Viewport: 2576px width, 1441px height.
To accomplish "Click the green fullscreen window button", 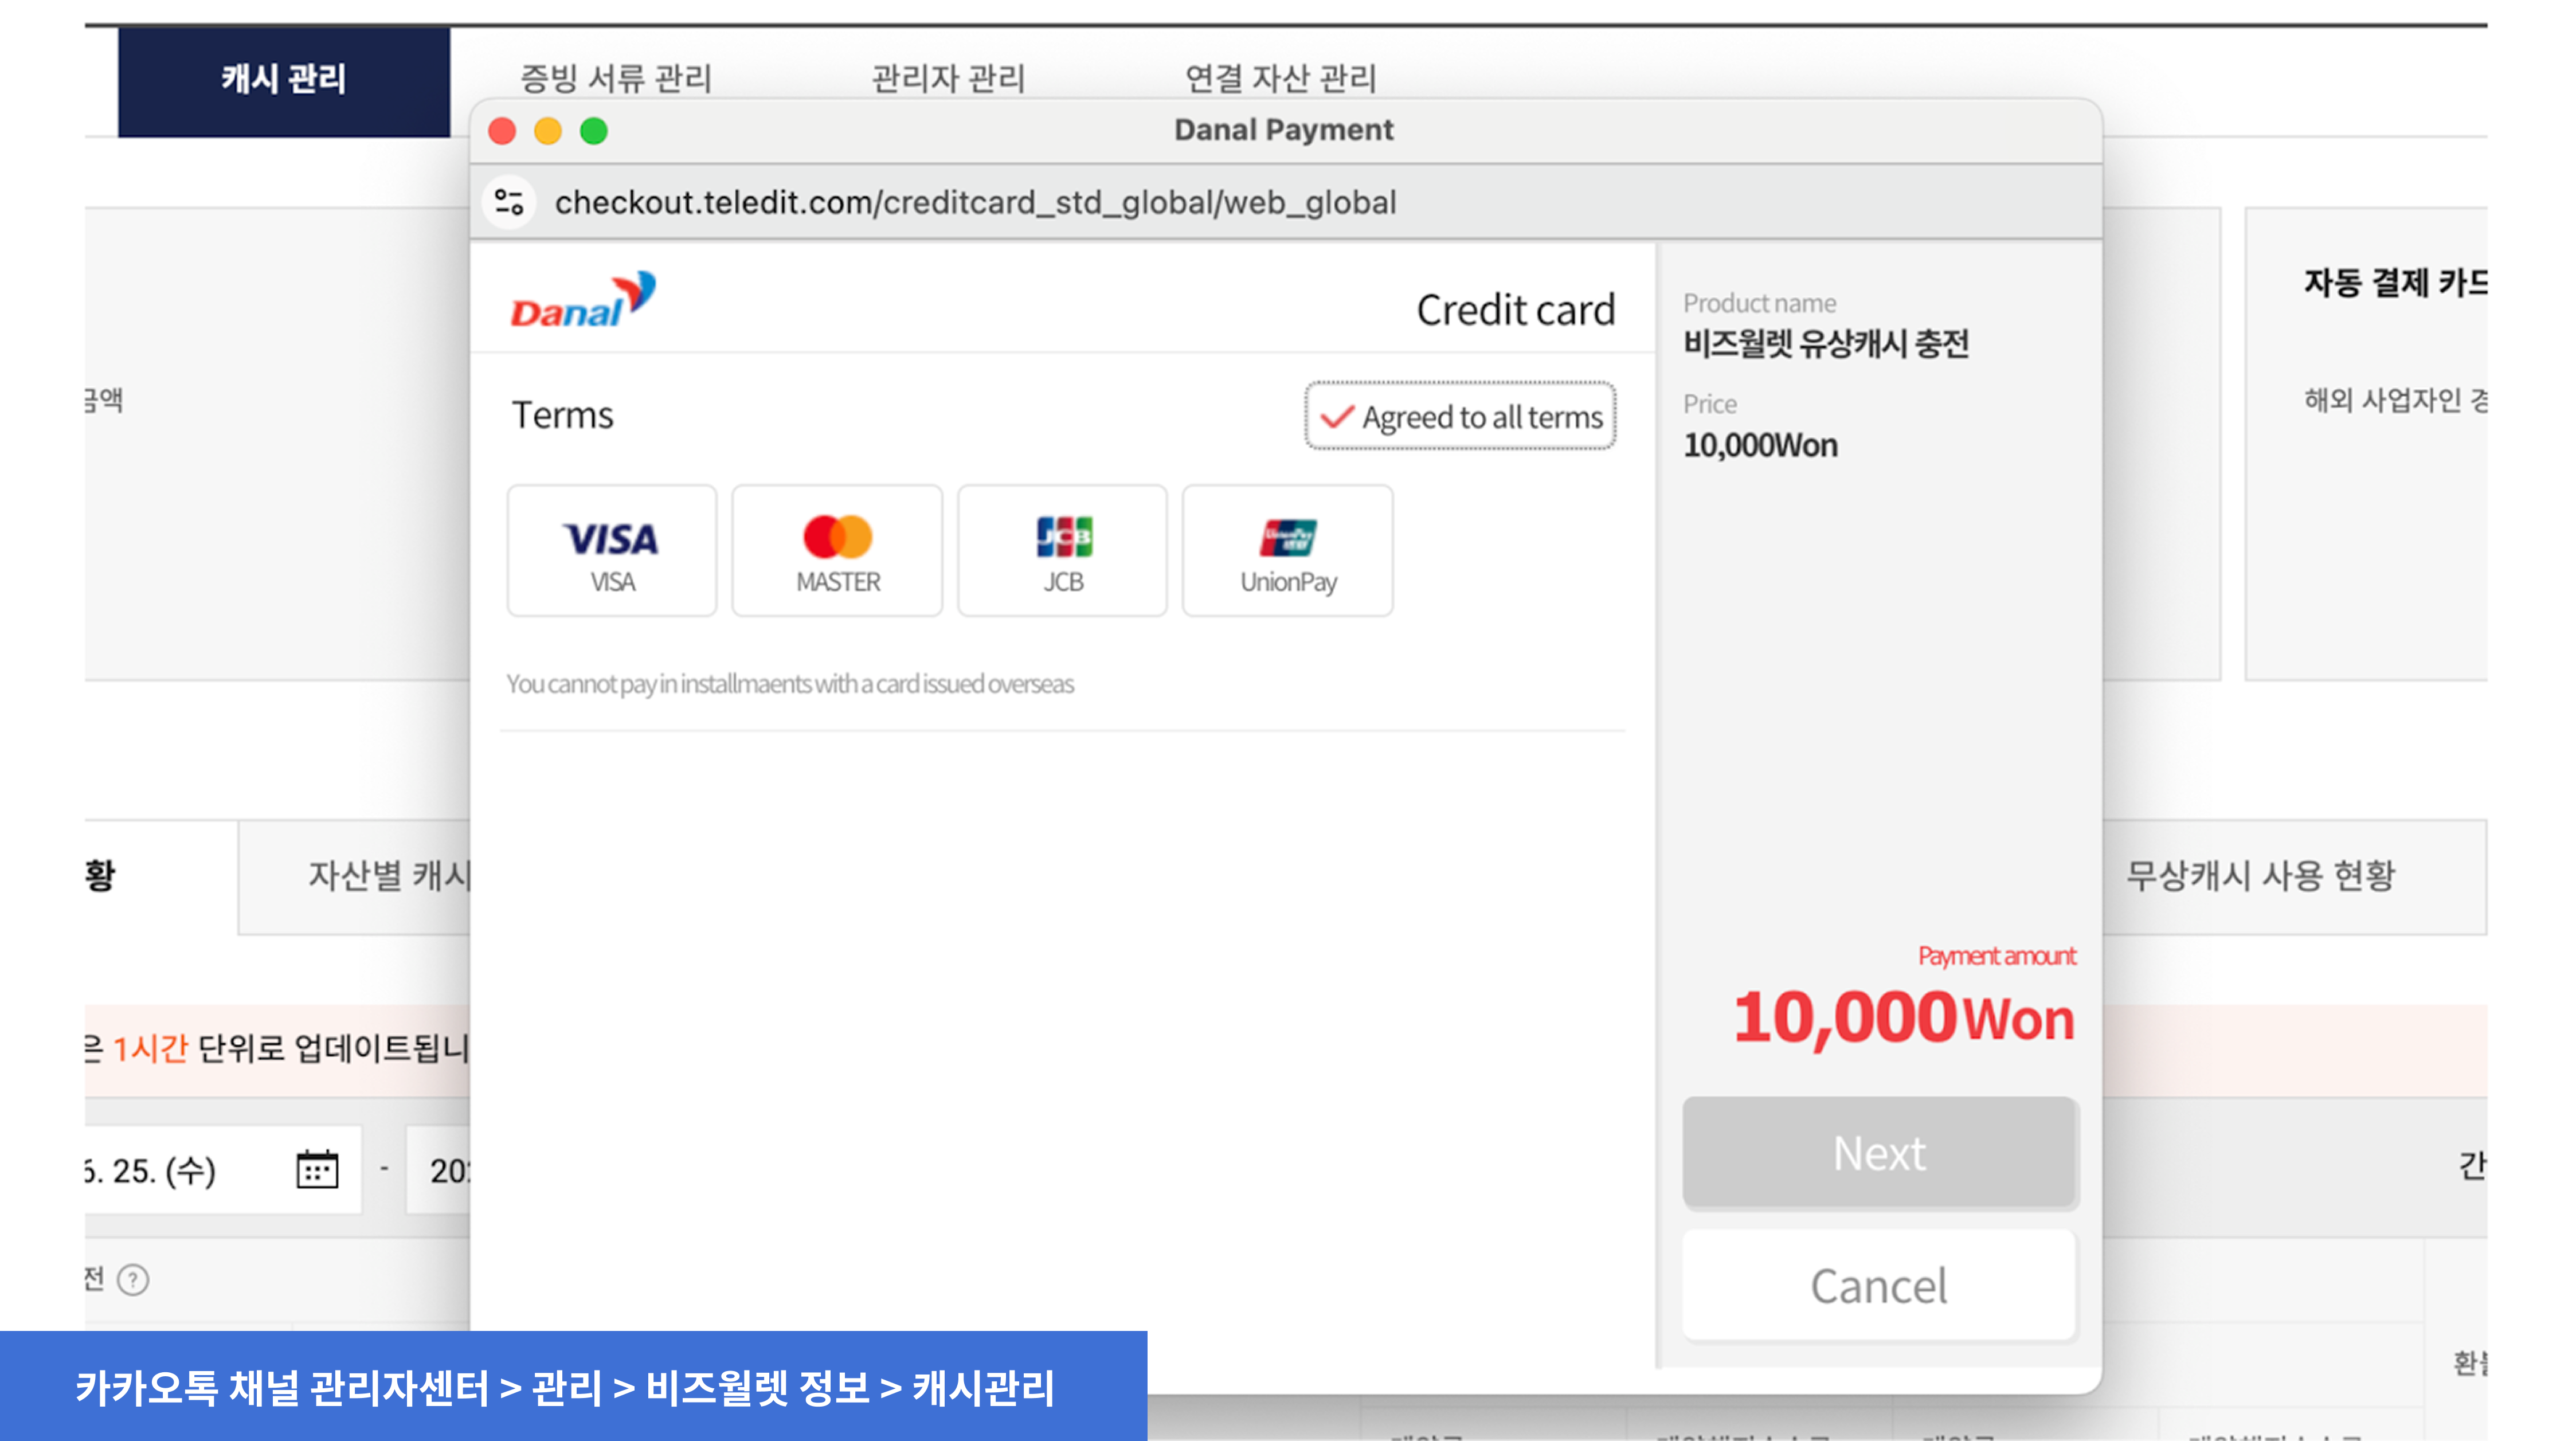I will pos(594,131).
